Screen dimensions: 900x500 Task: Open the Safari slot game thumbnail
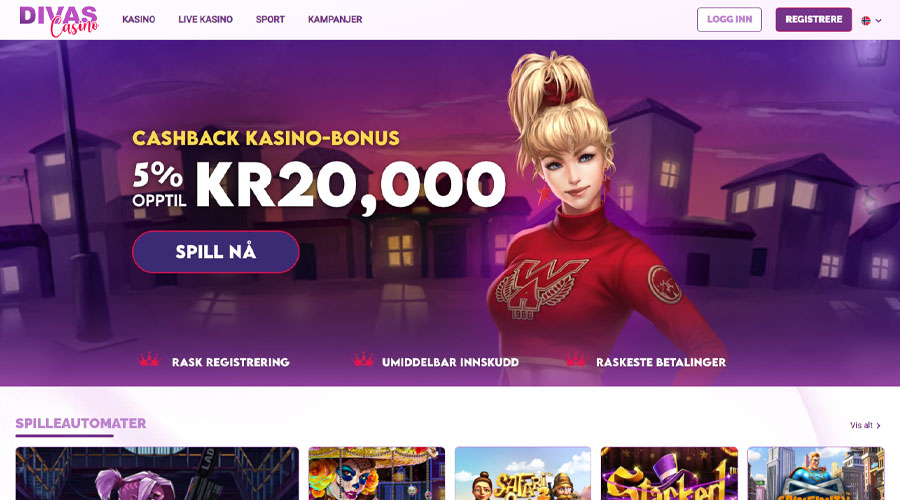pos(523,474)
